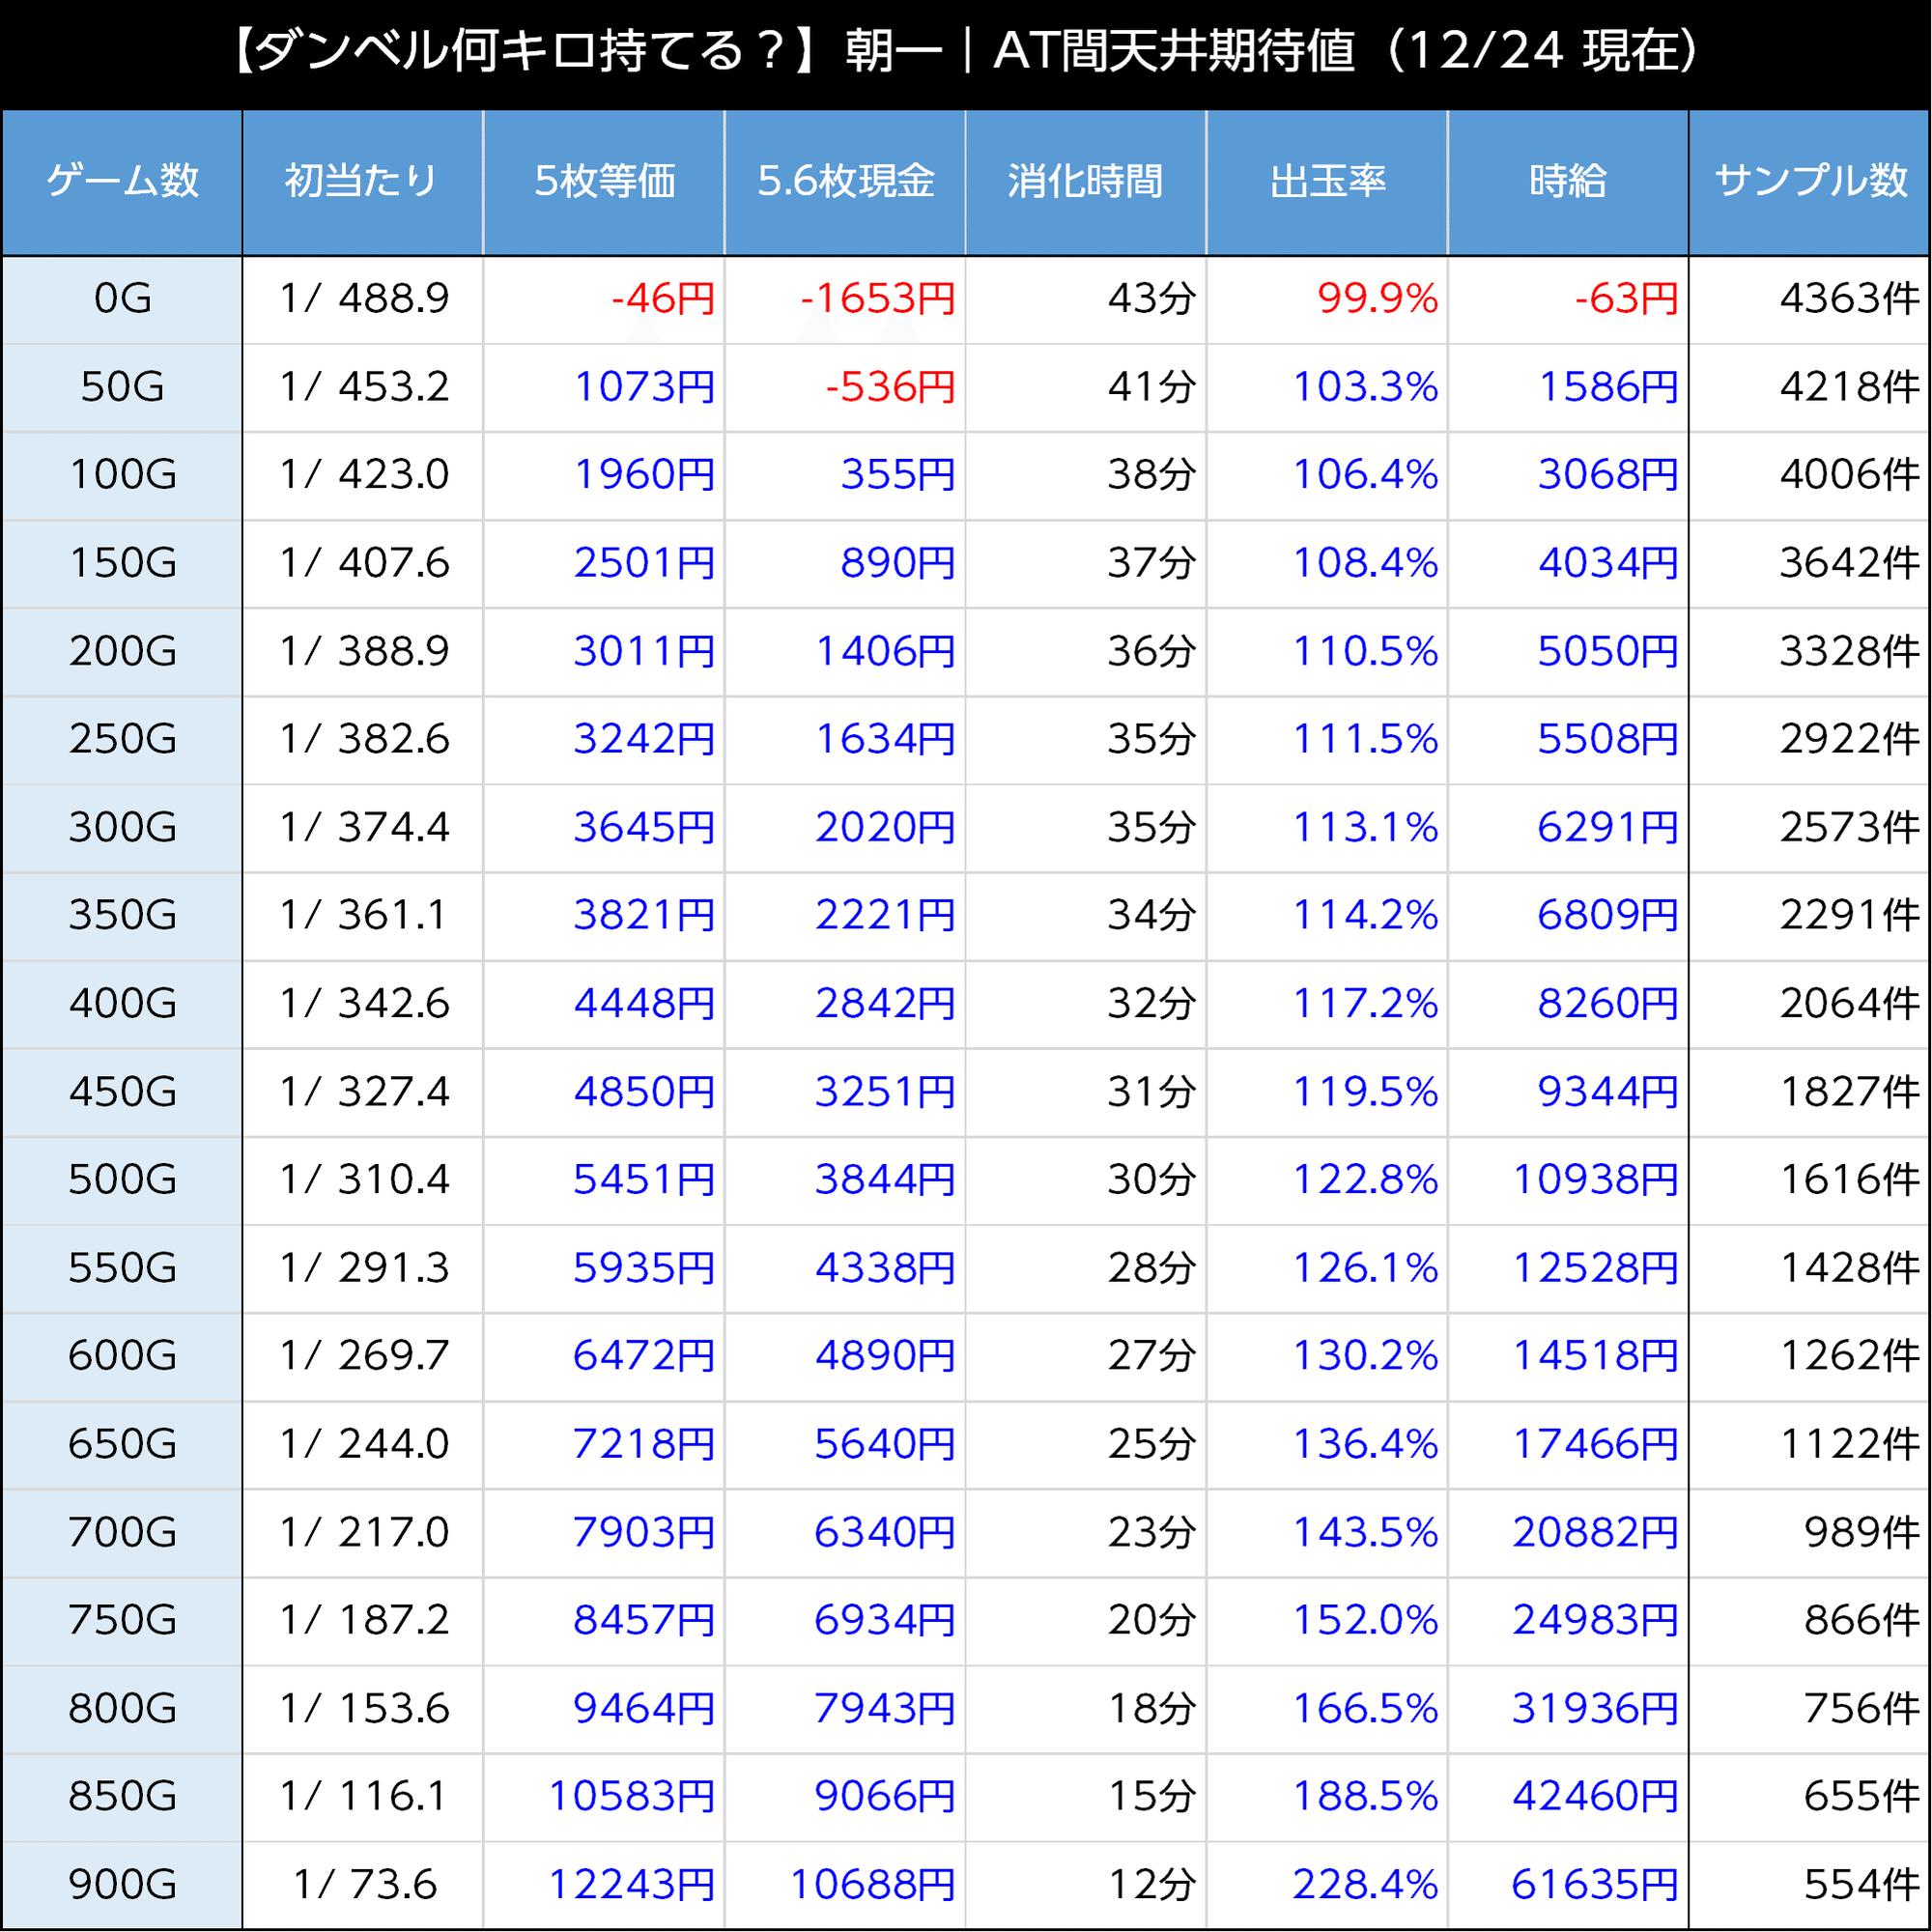Viewport: 1932px width, 1932px height.
Task: Click the 554件 sample count cell
Action: coord(1809,1886)
